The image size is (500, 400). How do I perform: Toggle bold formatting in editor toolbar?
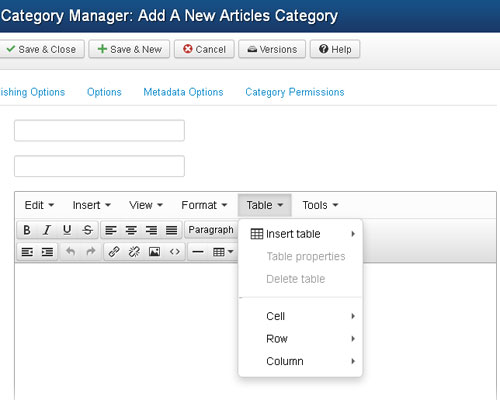(27, 230)
